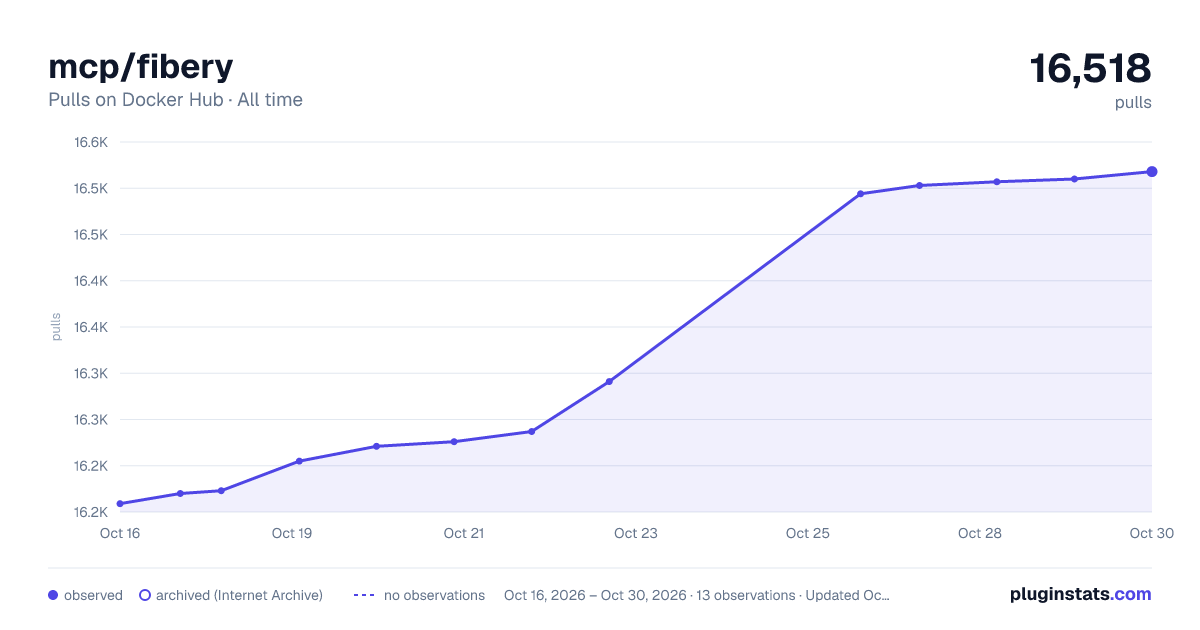The height and width of the screenshot is (630, 1200).
Task: Click the 'Pulls on Docker Hub · All time' subtitle
Action: click(x=175, y=100)
